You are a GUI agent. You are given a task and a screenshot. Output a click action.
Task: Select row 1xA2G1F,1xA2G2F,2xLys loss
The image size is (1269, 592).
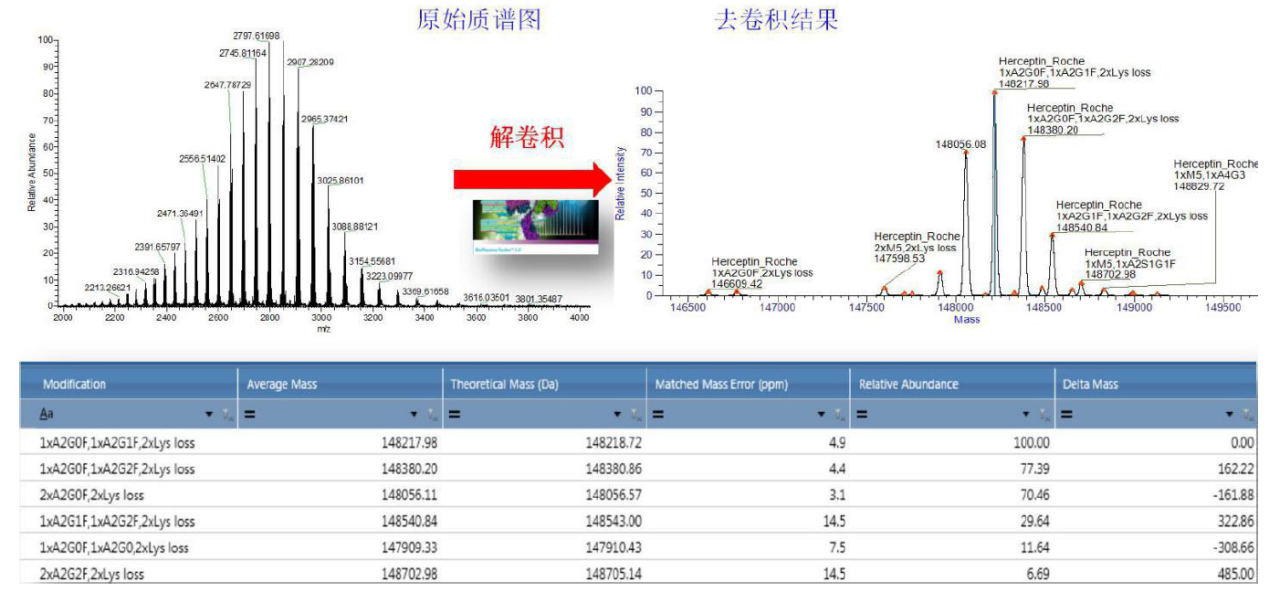tap(639, 521)
